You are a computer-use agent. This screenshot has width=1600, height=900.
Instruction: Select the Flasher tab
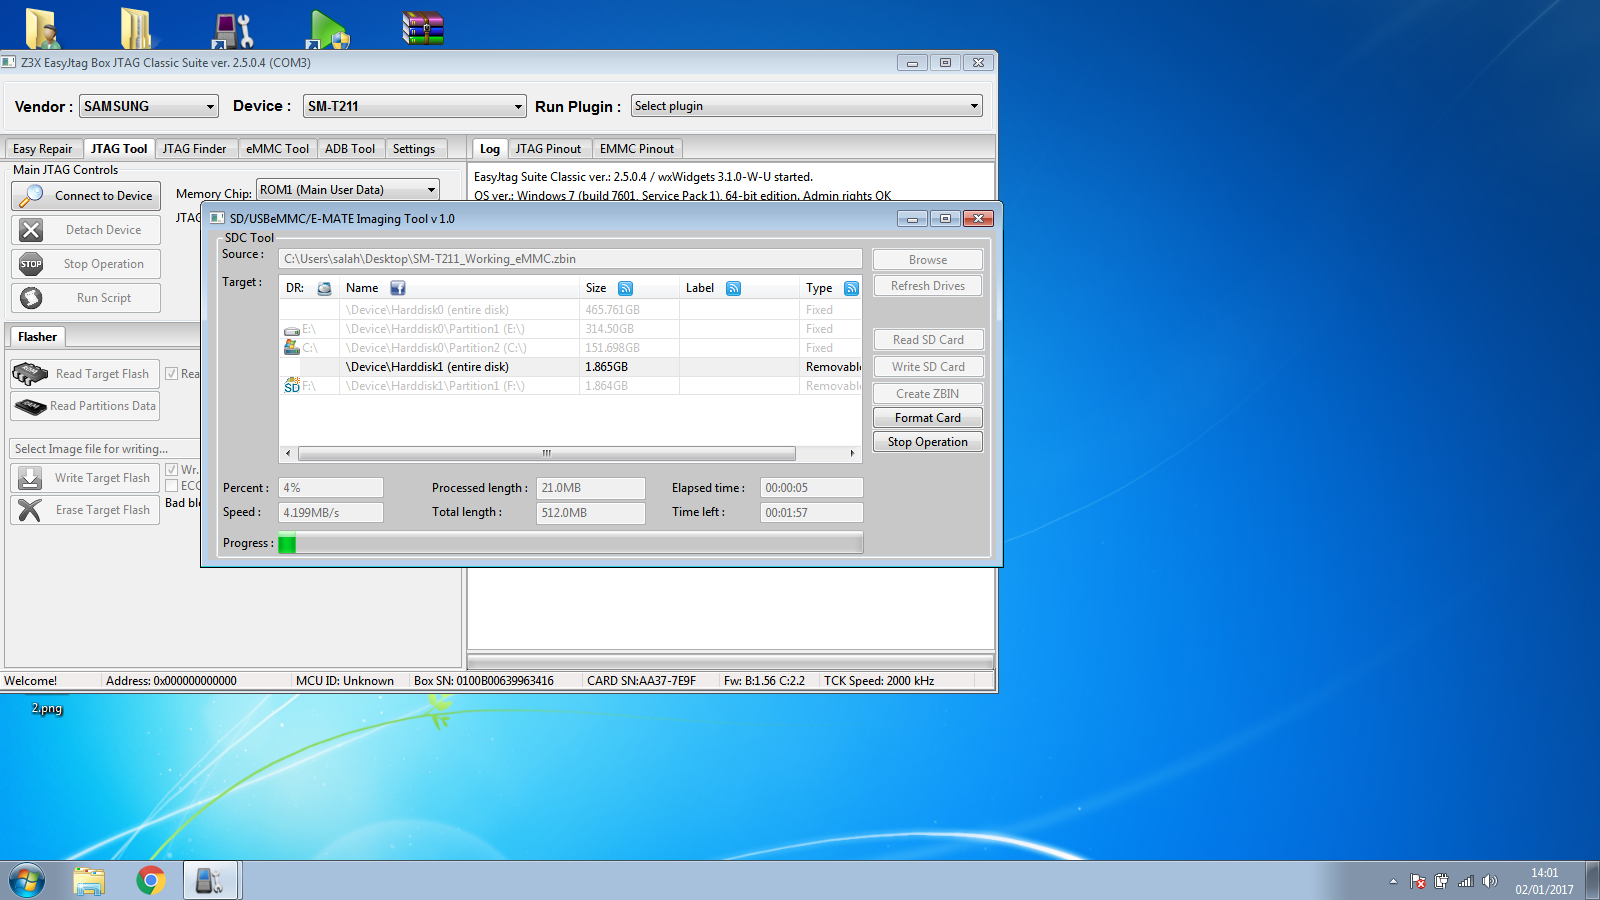37,337
